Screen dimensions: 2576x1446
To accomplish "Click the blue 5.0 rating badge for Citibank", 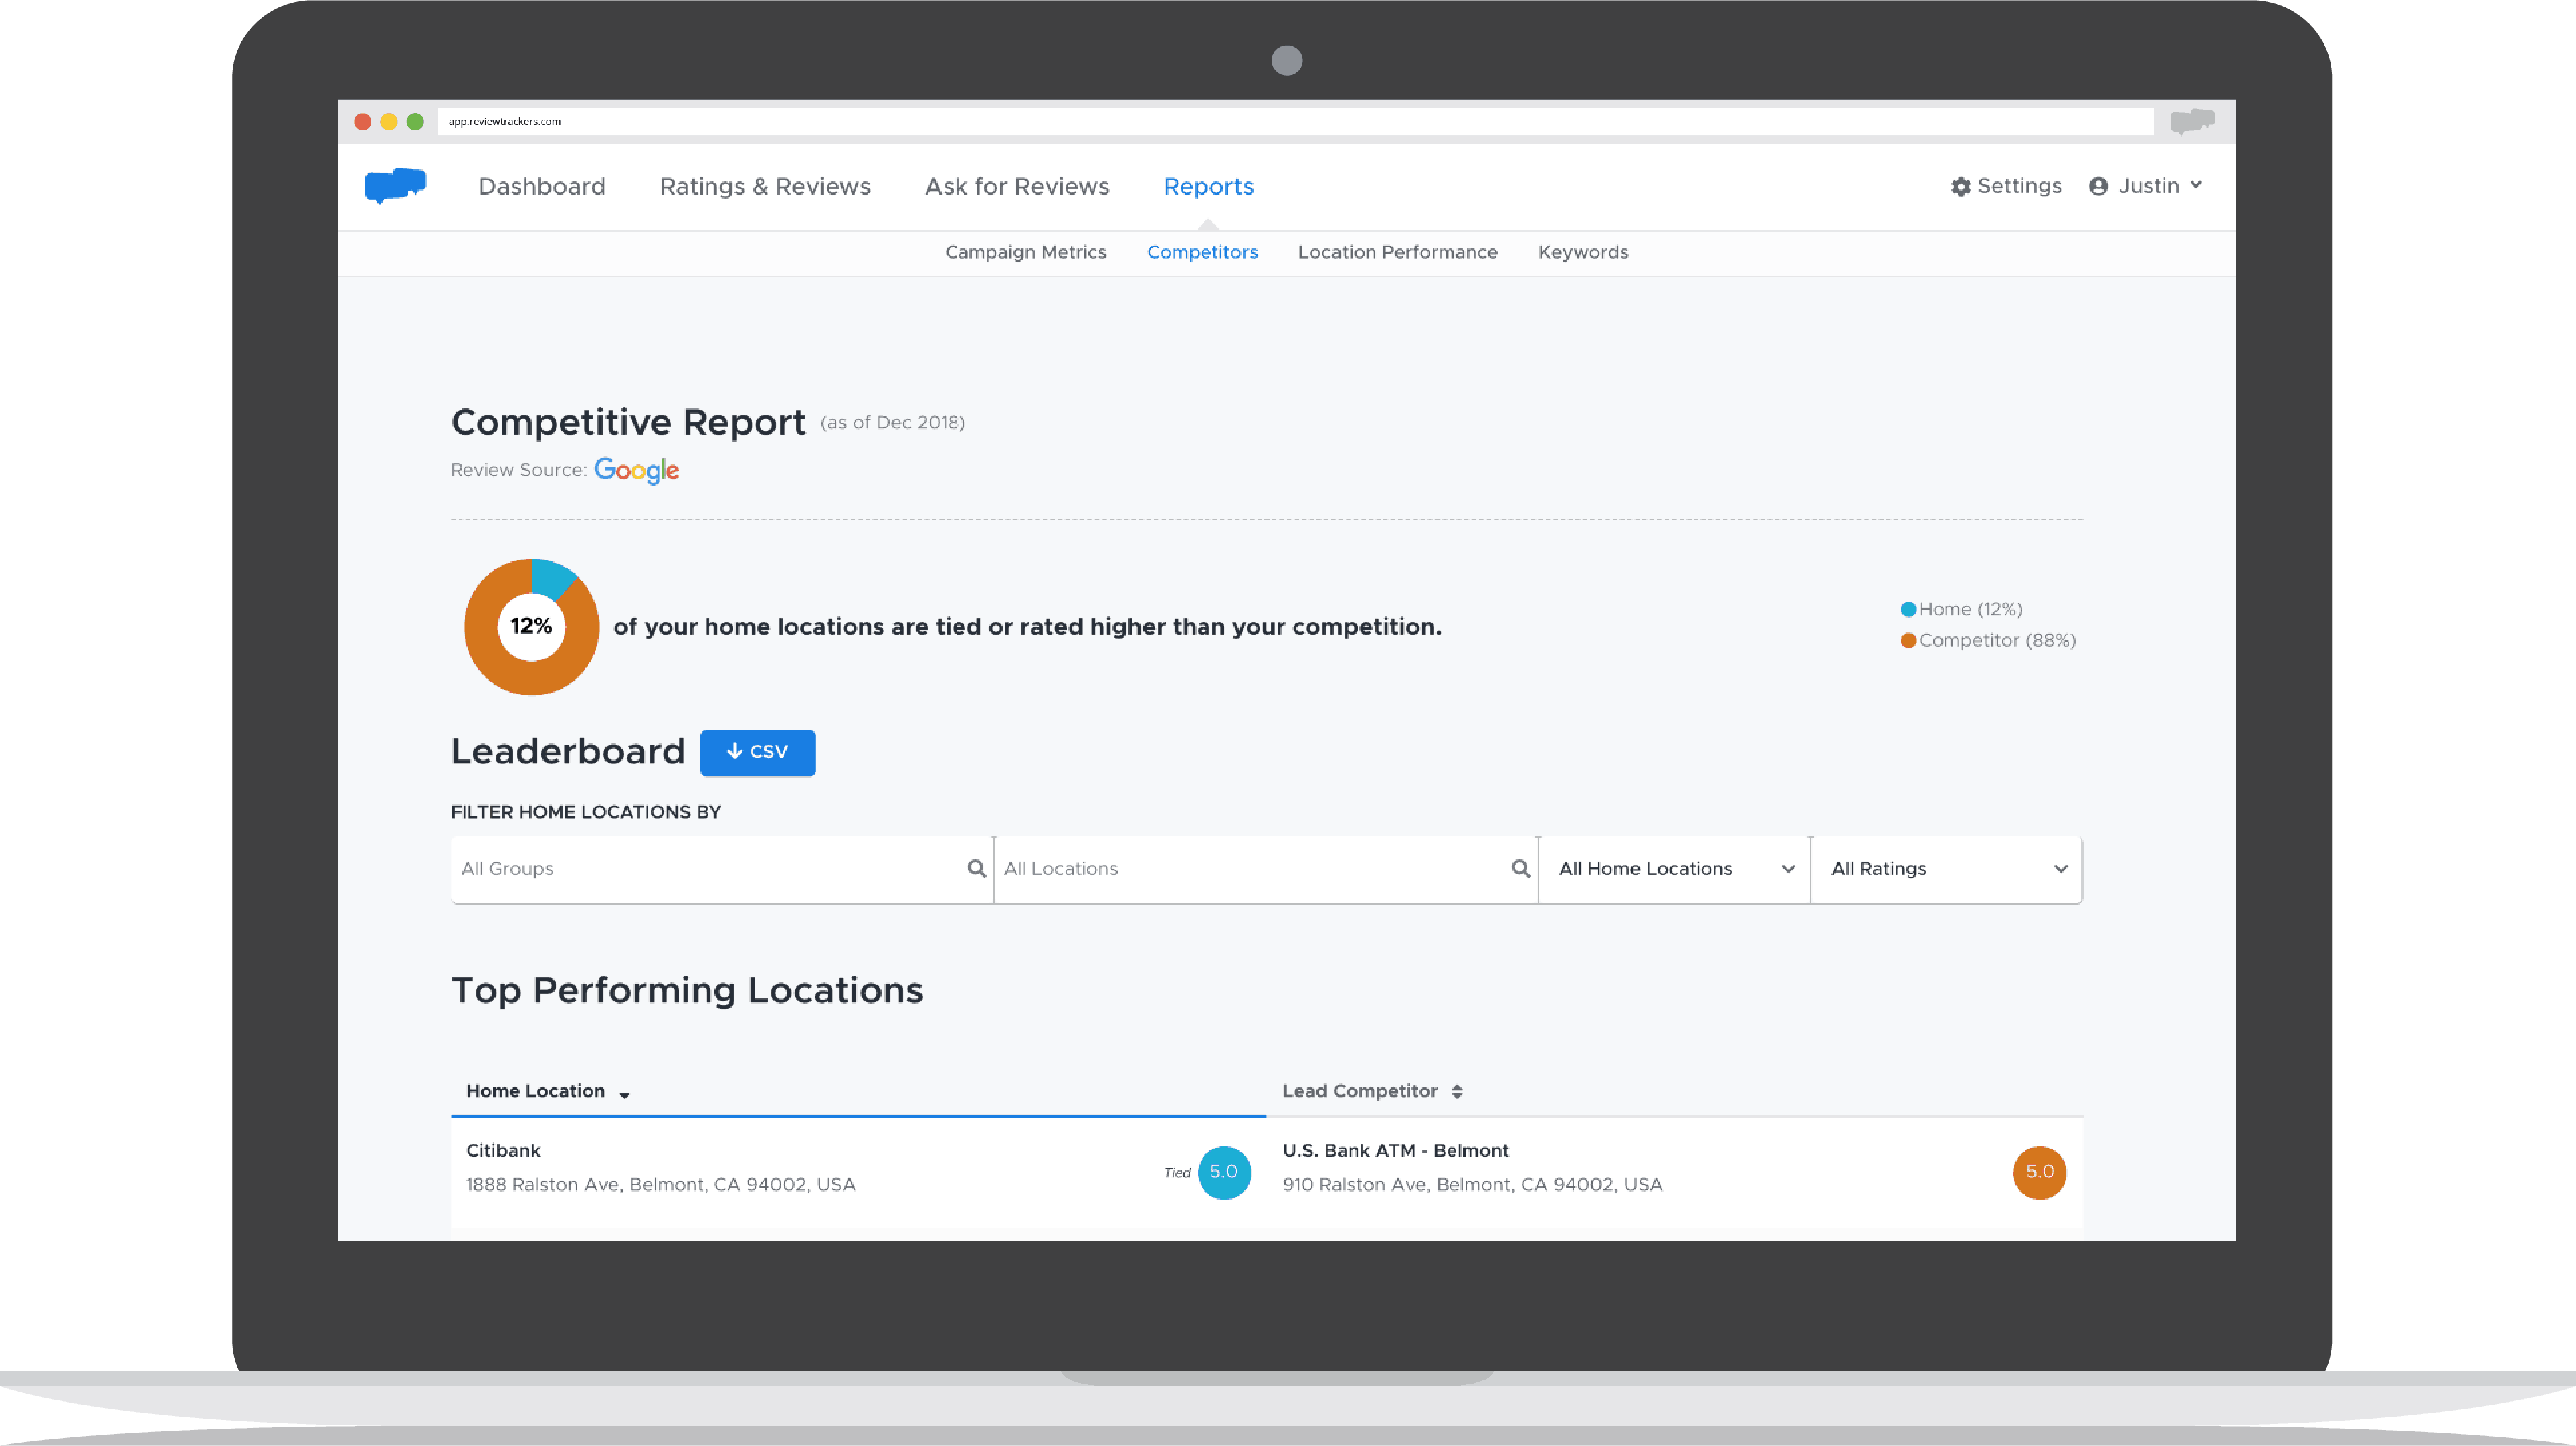I will click(x=1224, y=1172).
